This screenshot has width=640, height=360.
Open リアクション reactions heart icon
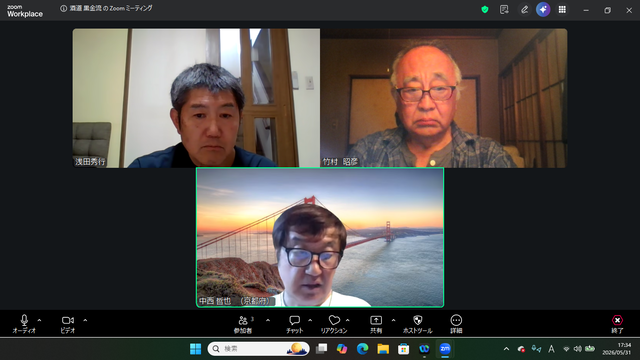334,324
